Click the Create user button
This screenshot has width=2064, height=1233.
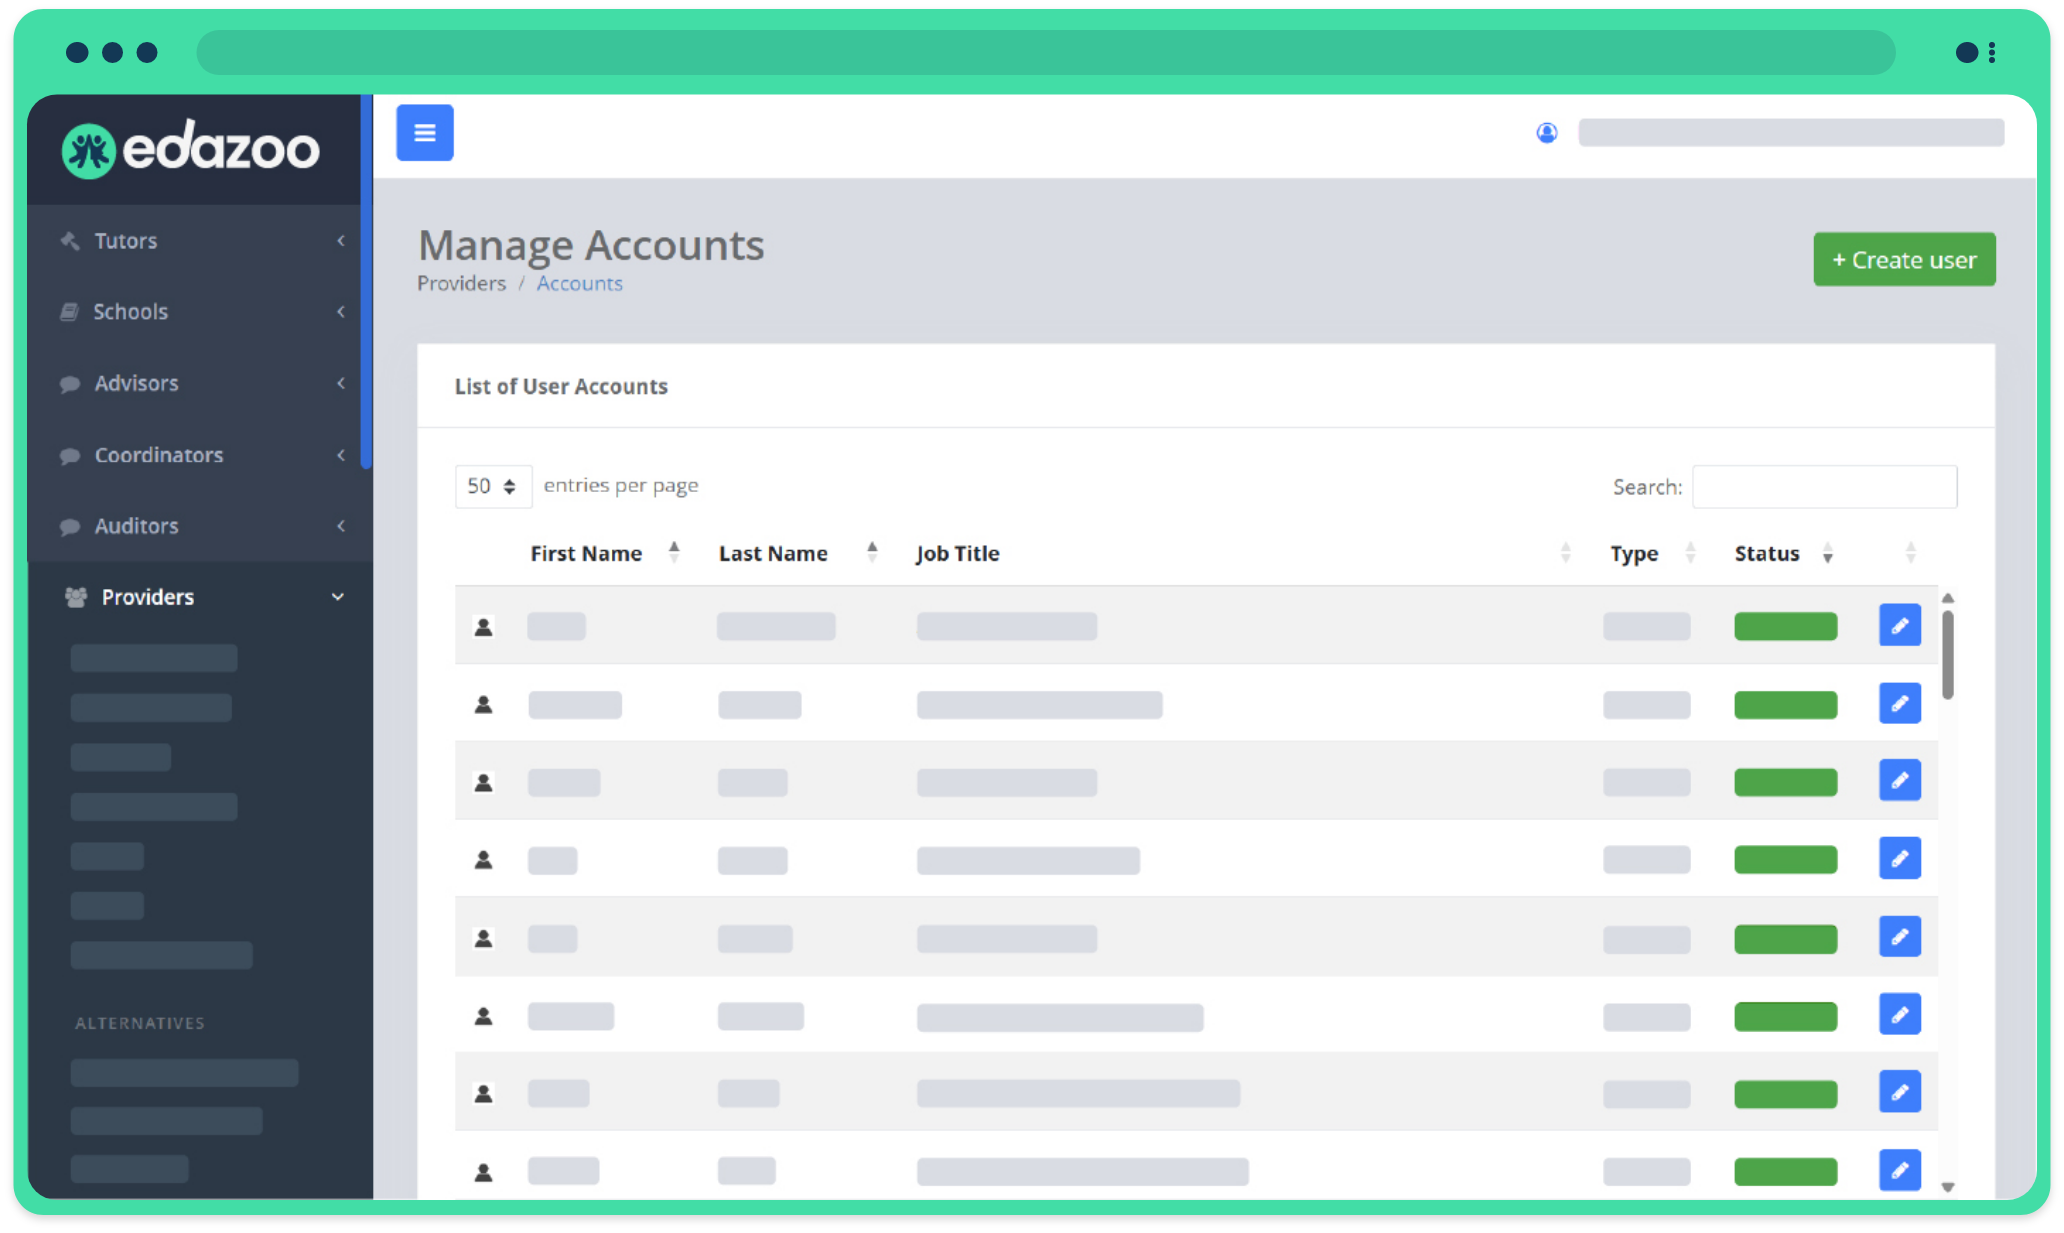1903,260
